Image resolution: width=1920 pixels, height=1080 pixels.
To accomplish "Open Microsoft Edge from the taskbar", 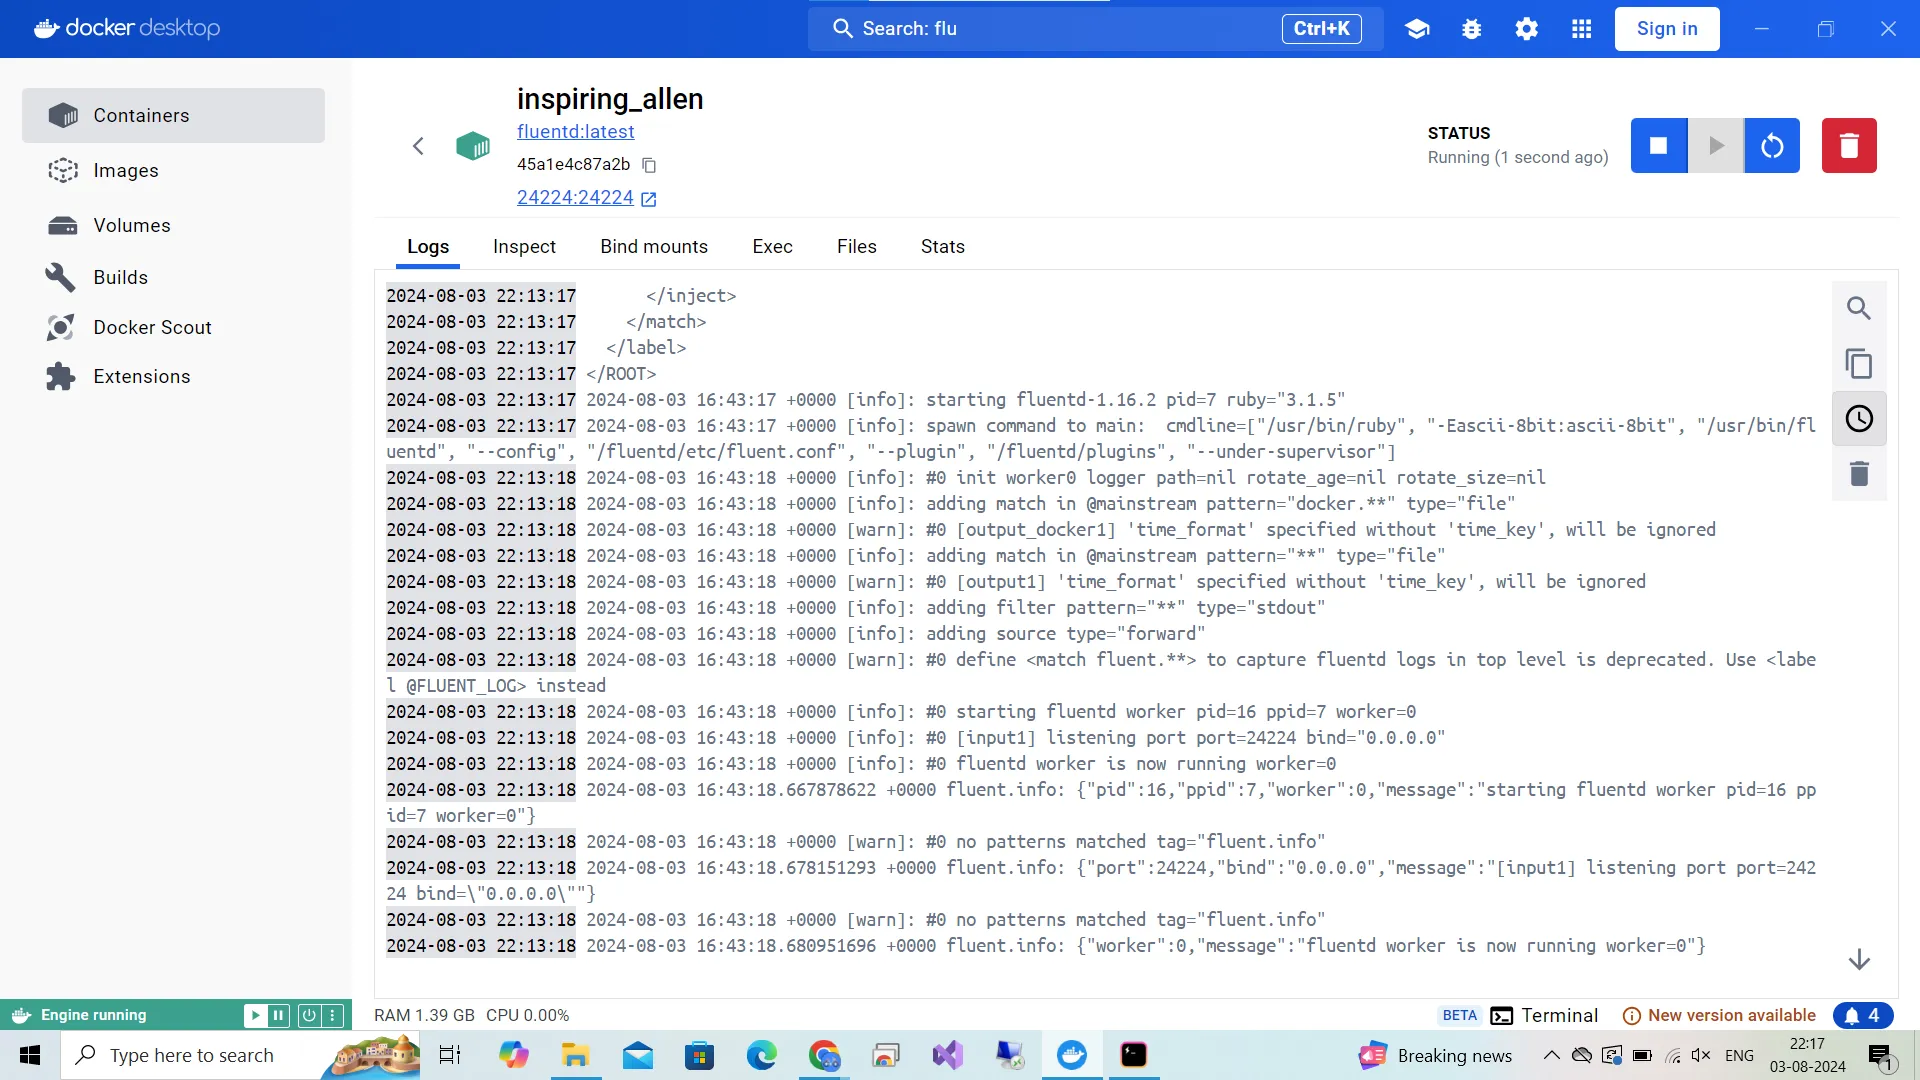I will click(x=761, y=1055).
